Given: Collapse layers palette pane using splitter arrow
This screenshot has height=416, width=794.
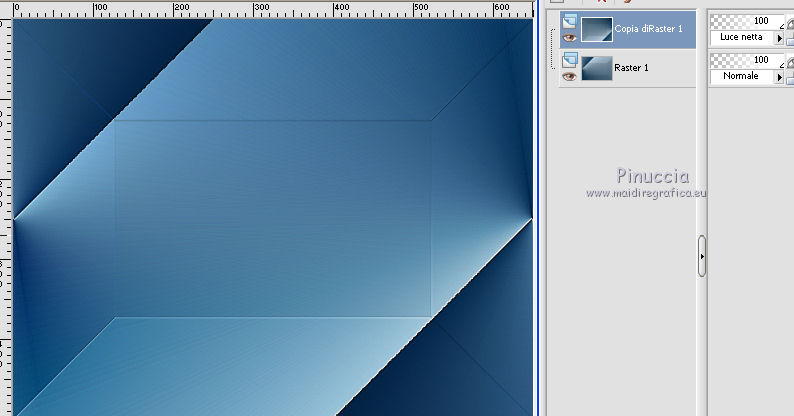Looking at the screenshot, I should [702, 256].
